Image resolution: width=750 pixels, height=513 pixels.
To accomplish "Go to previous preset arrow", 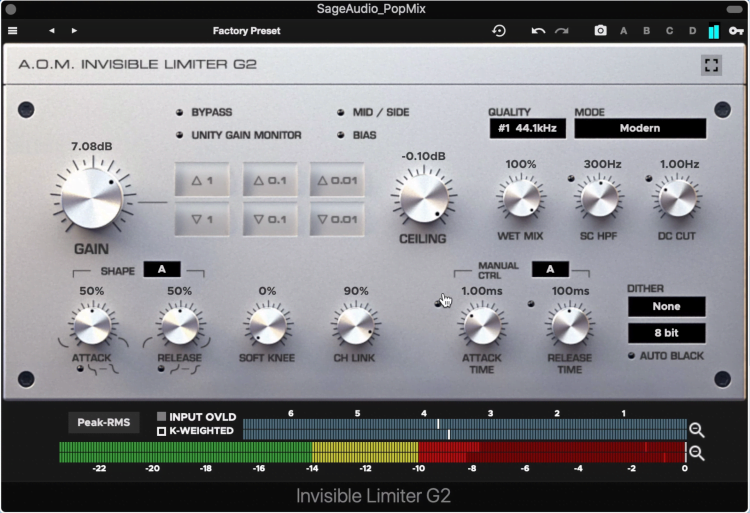I will [x=52, y=31].
